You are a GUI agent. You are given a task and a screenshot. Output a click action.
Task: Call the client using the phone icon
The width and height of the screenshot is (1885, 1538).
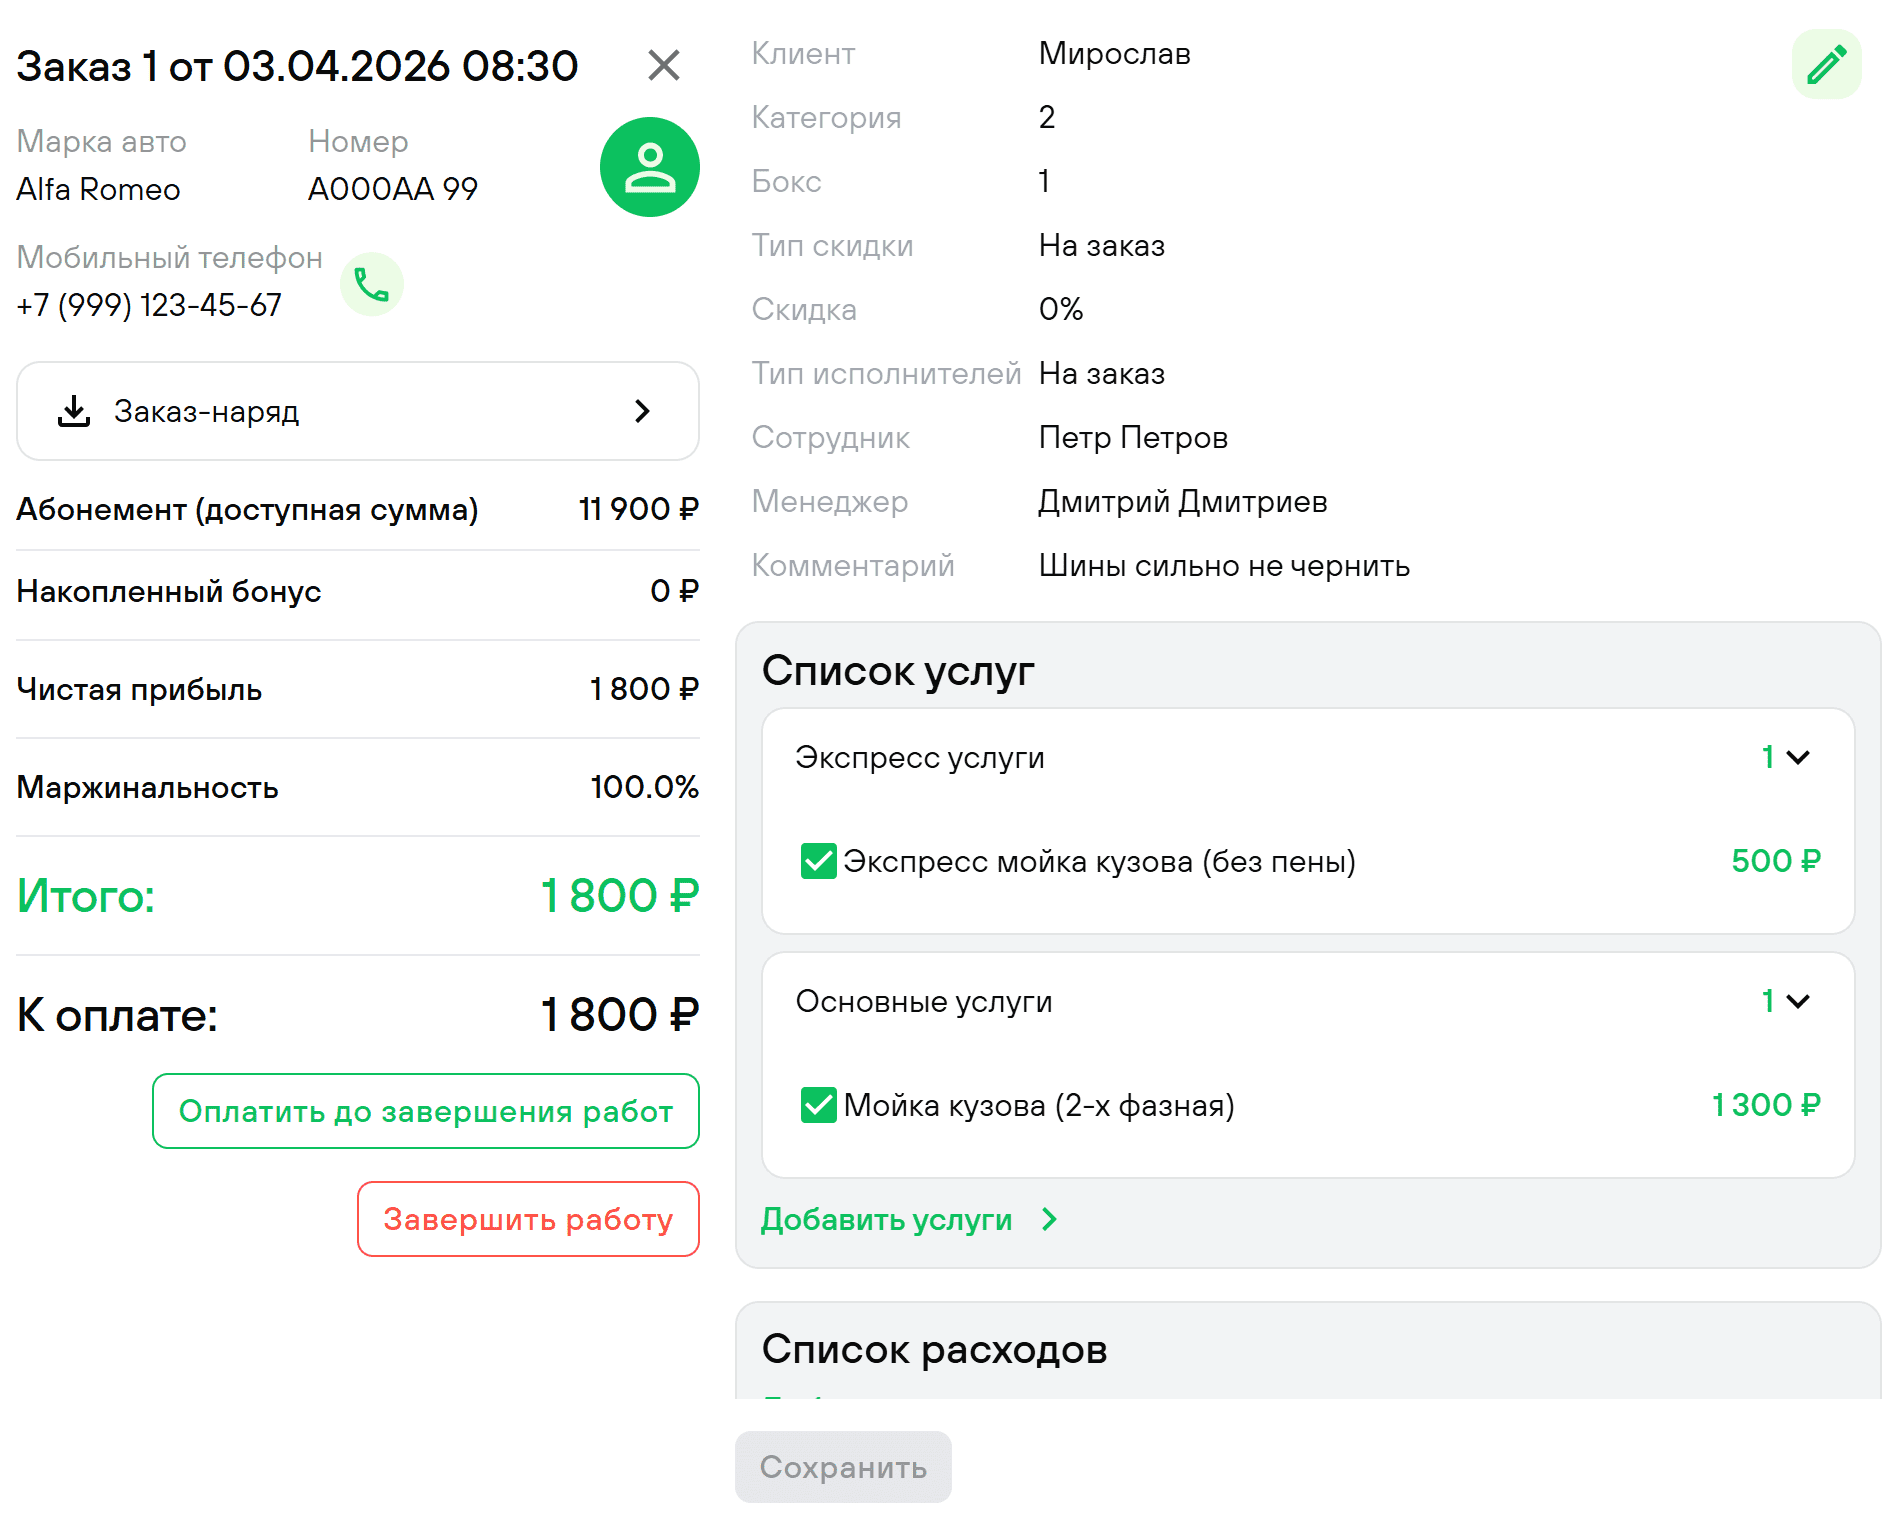point(371,284)
